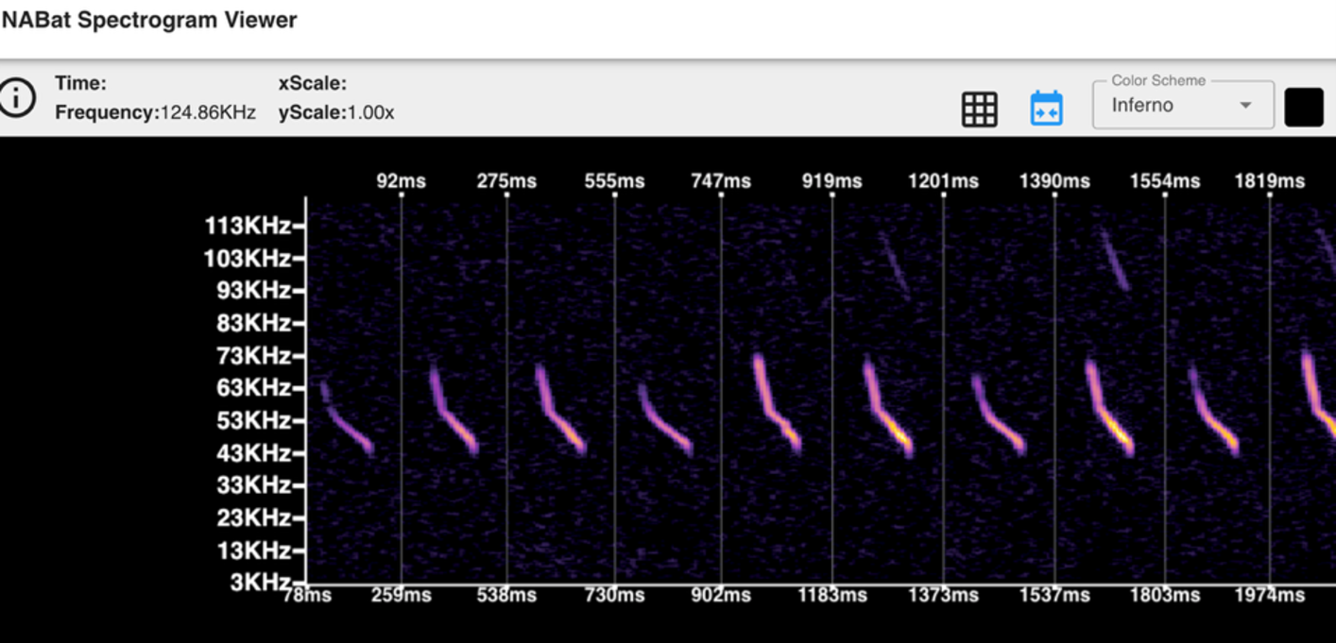1336x643 pixels.
Task: Click the NABat Spectrogram Viewer title
Action: pyautogui.click(x=148, y=20)
